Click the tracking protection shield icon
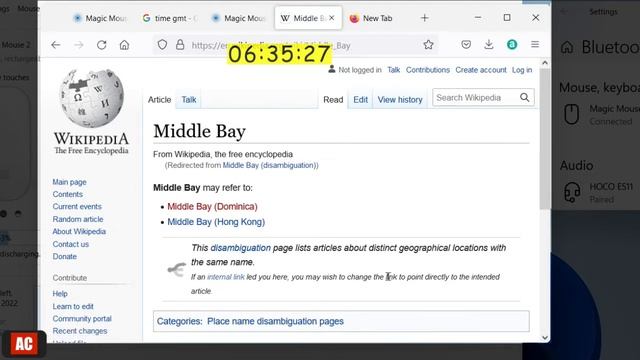The width and height of the screenshot is (640, 360). (x=162, y=45)
